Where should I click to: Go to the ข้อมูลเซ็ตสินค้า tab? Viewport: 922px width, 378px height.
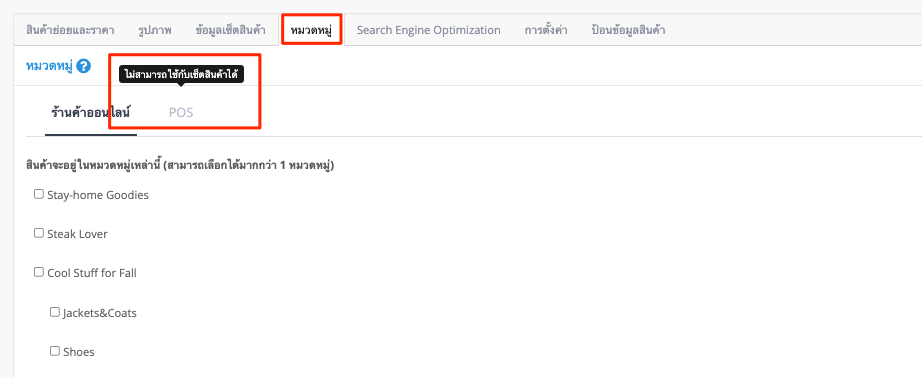point(230,30)
